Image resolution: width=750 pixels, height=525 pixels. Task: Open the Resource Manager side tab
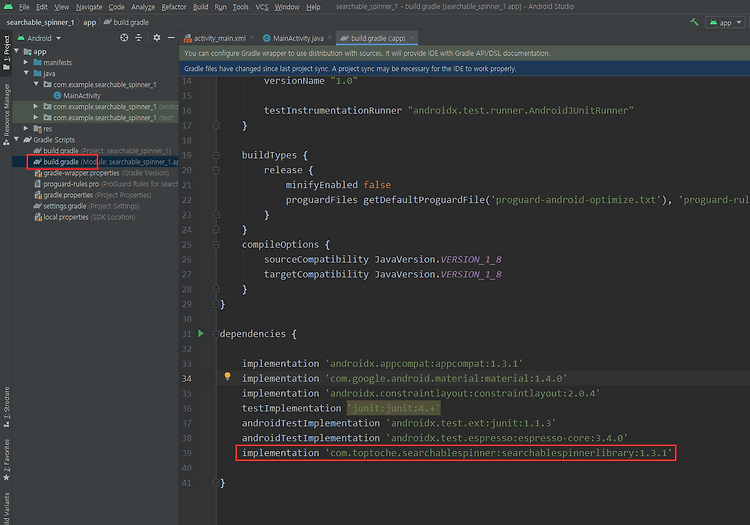(x=6, y=114)
